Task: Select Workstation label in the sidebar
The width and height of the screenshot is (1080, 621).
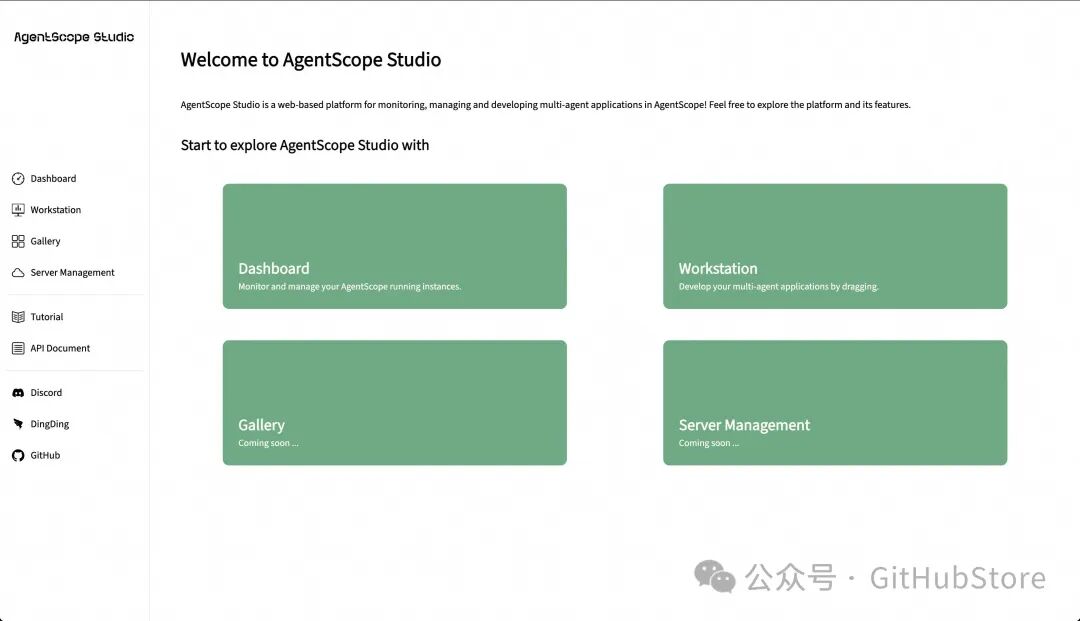Action: [x=56, y=210]
